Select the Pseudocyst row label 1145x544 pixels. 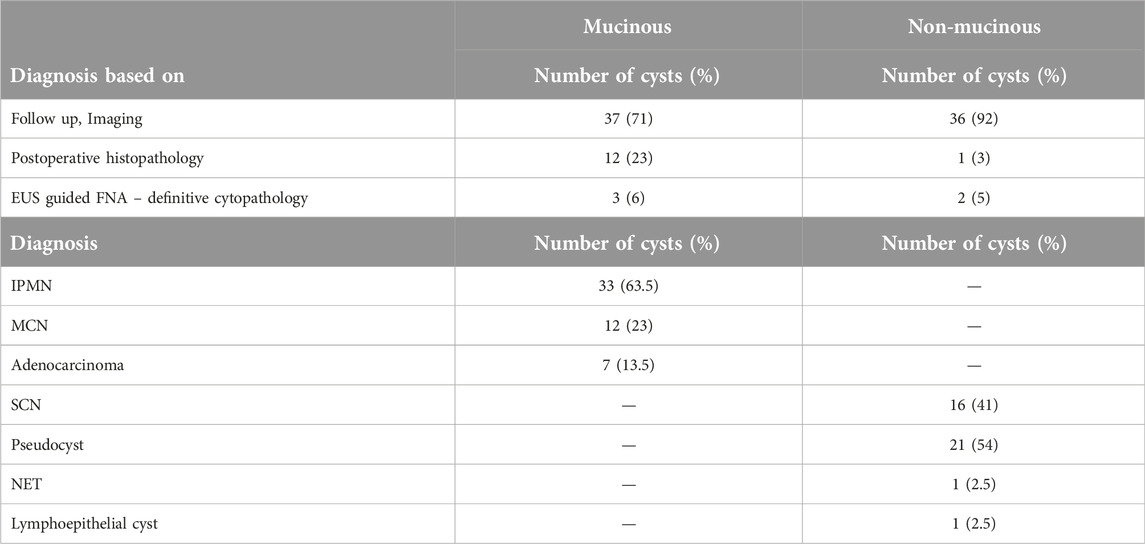click(x=47, y=444)
